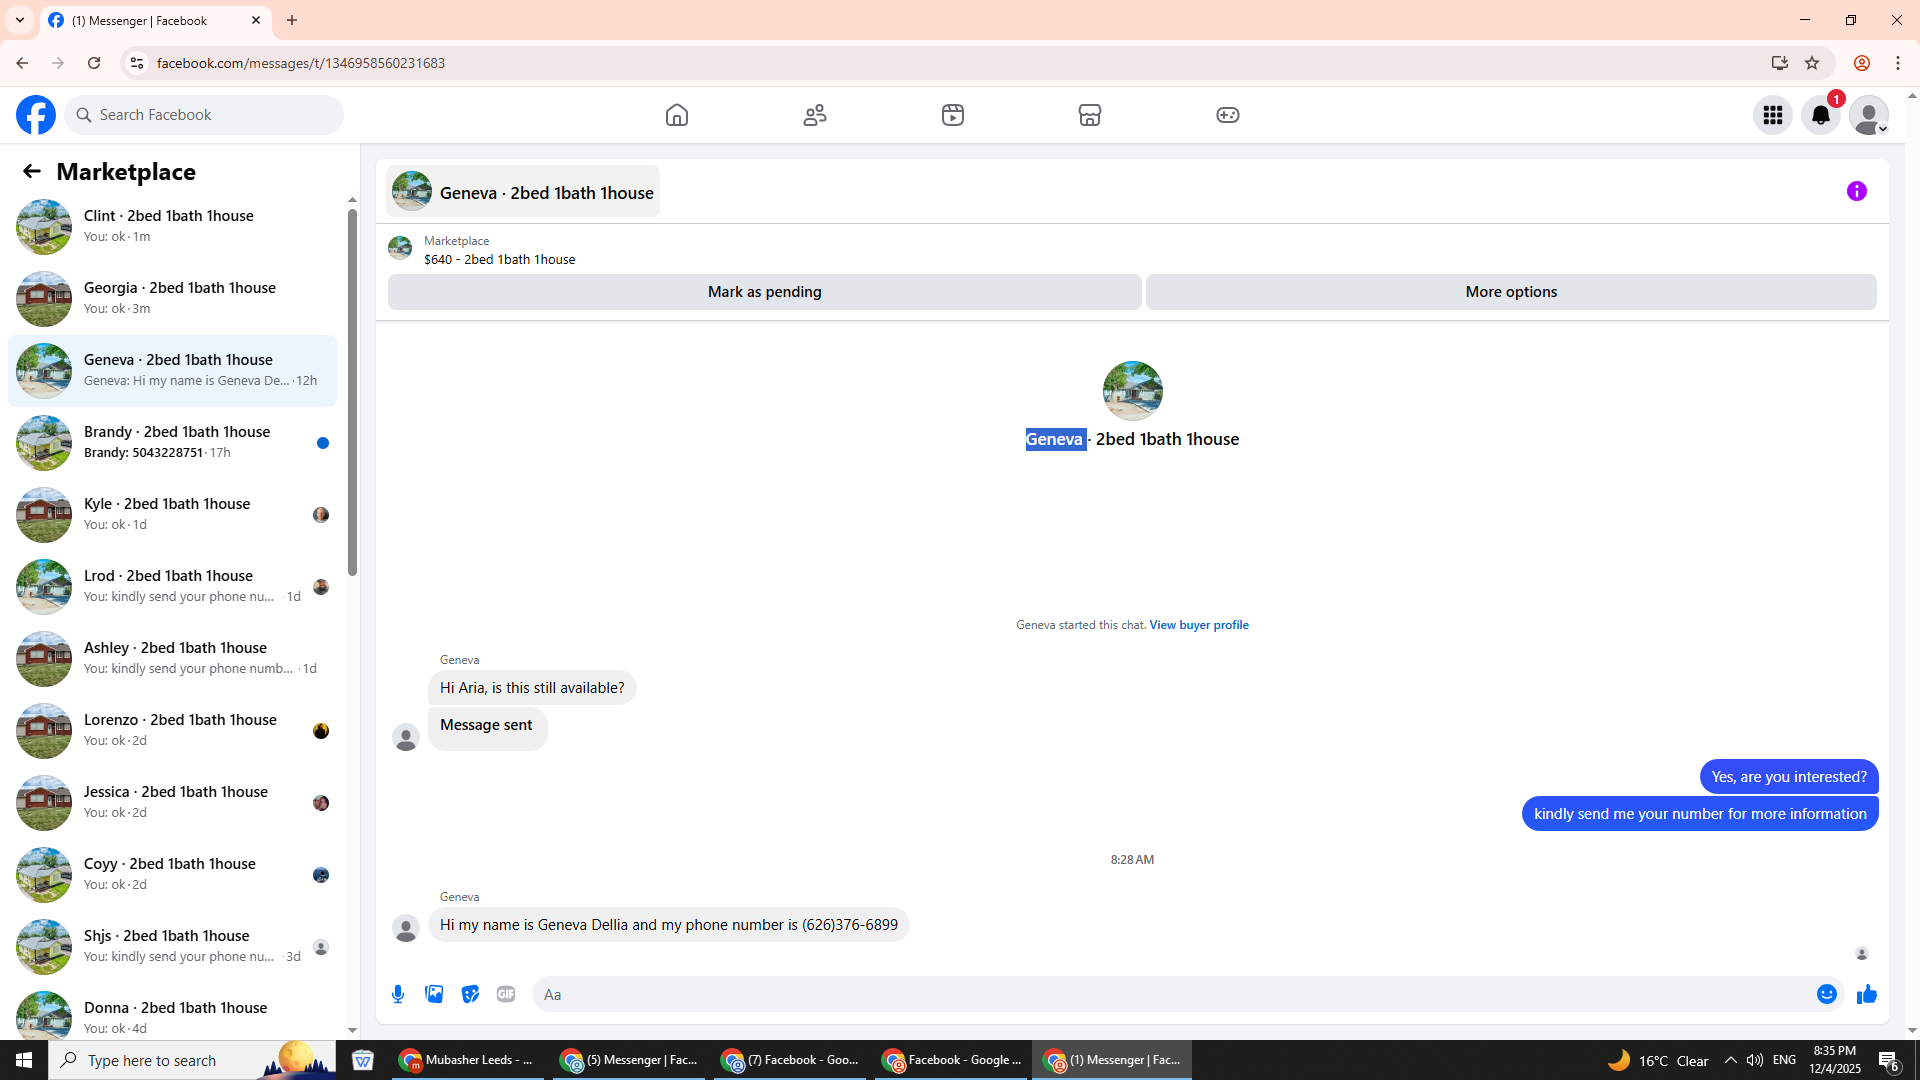The width and height of the screenshot is (1920, 1080).
Task: Expand More options for listing
Action: pos(1510,292)
